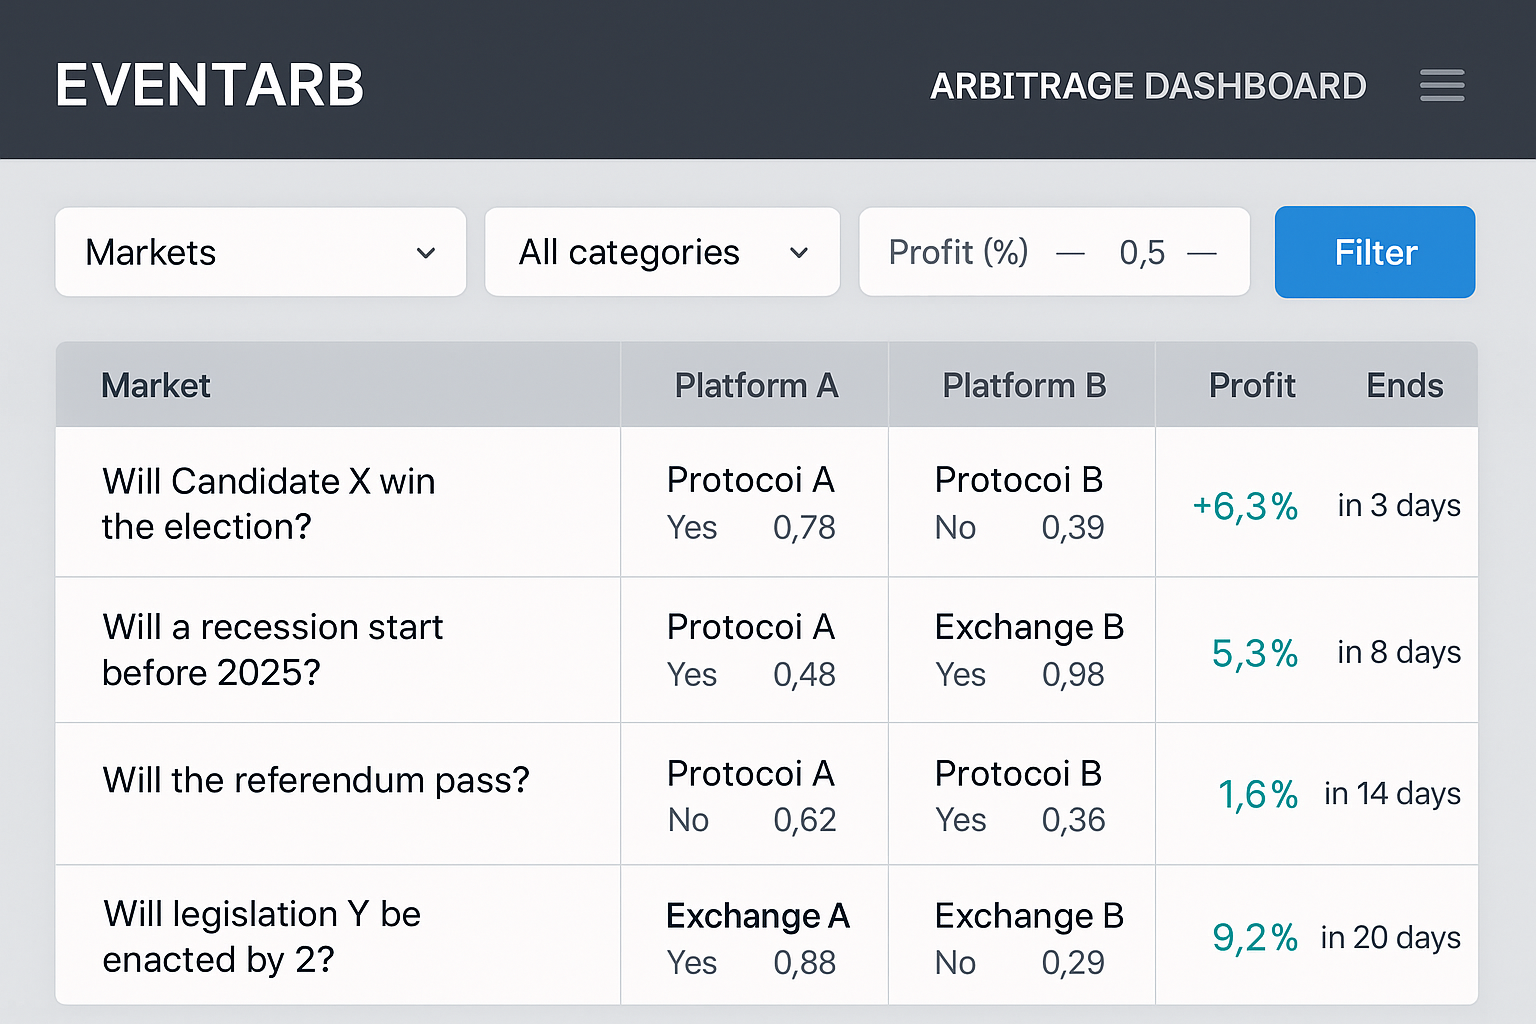Click the Platform A column header
This screenshot has height=1024, width=1536.
click(756, 385)
